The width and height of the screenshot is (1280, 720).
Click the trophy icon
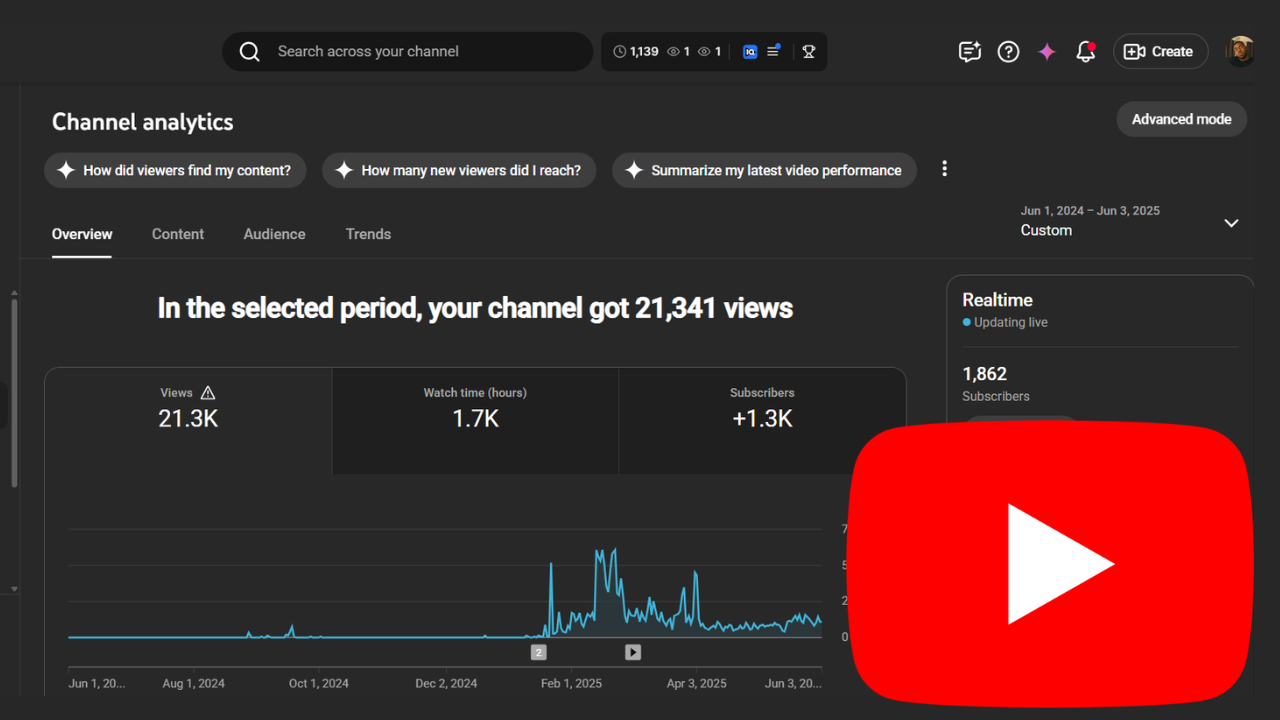coord(809,52)
